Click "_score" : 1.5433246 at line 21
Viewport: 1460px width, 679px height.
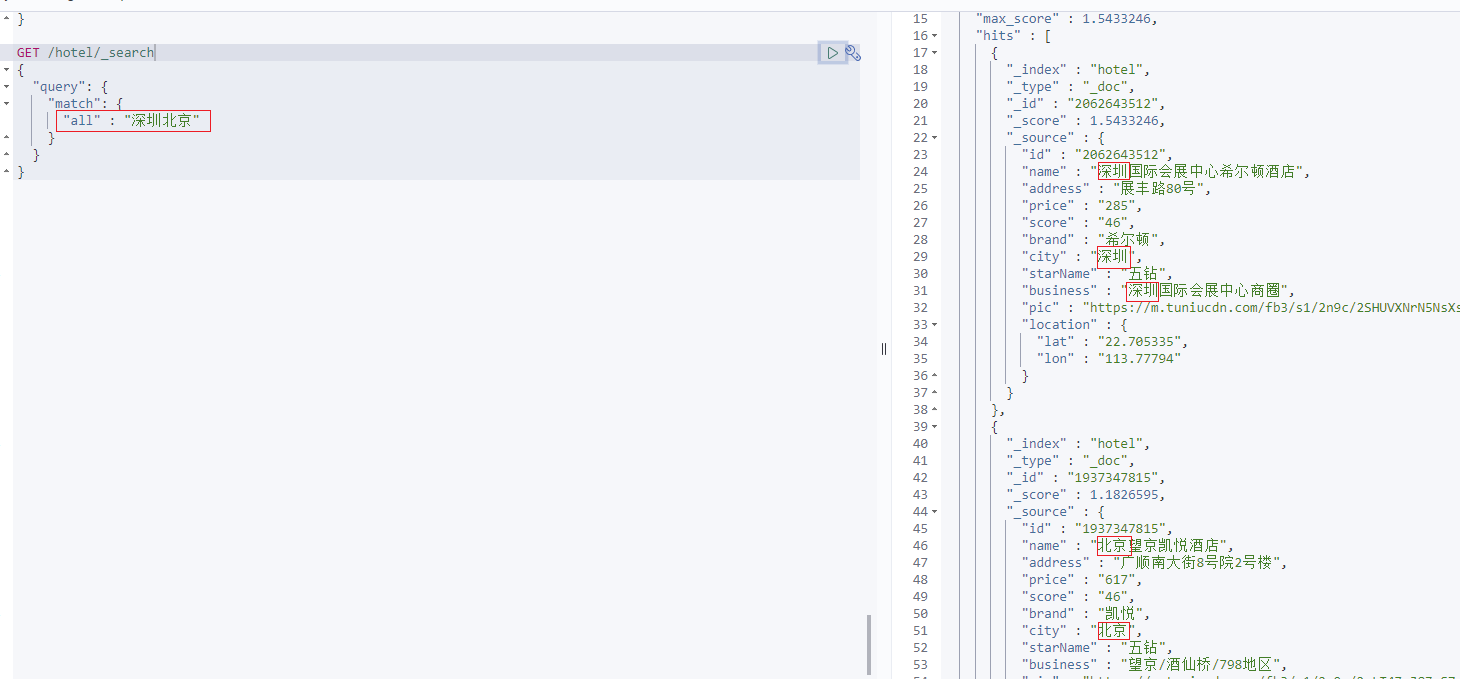pos(1086,121)
